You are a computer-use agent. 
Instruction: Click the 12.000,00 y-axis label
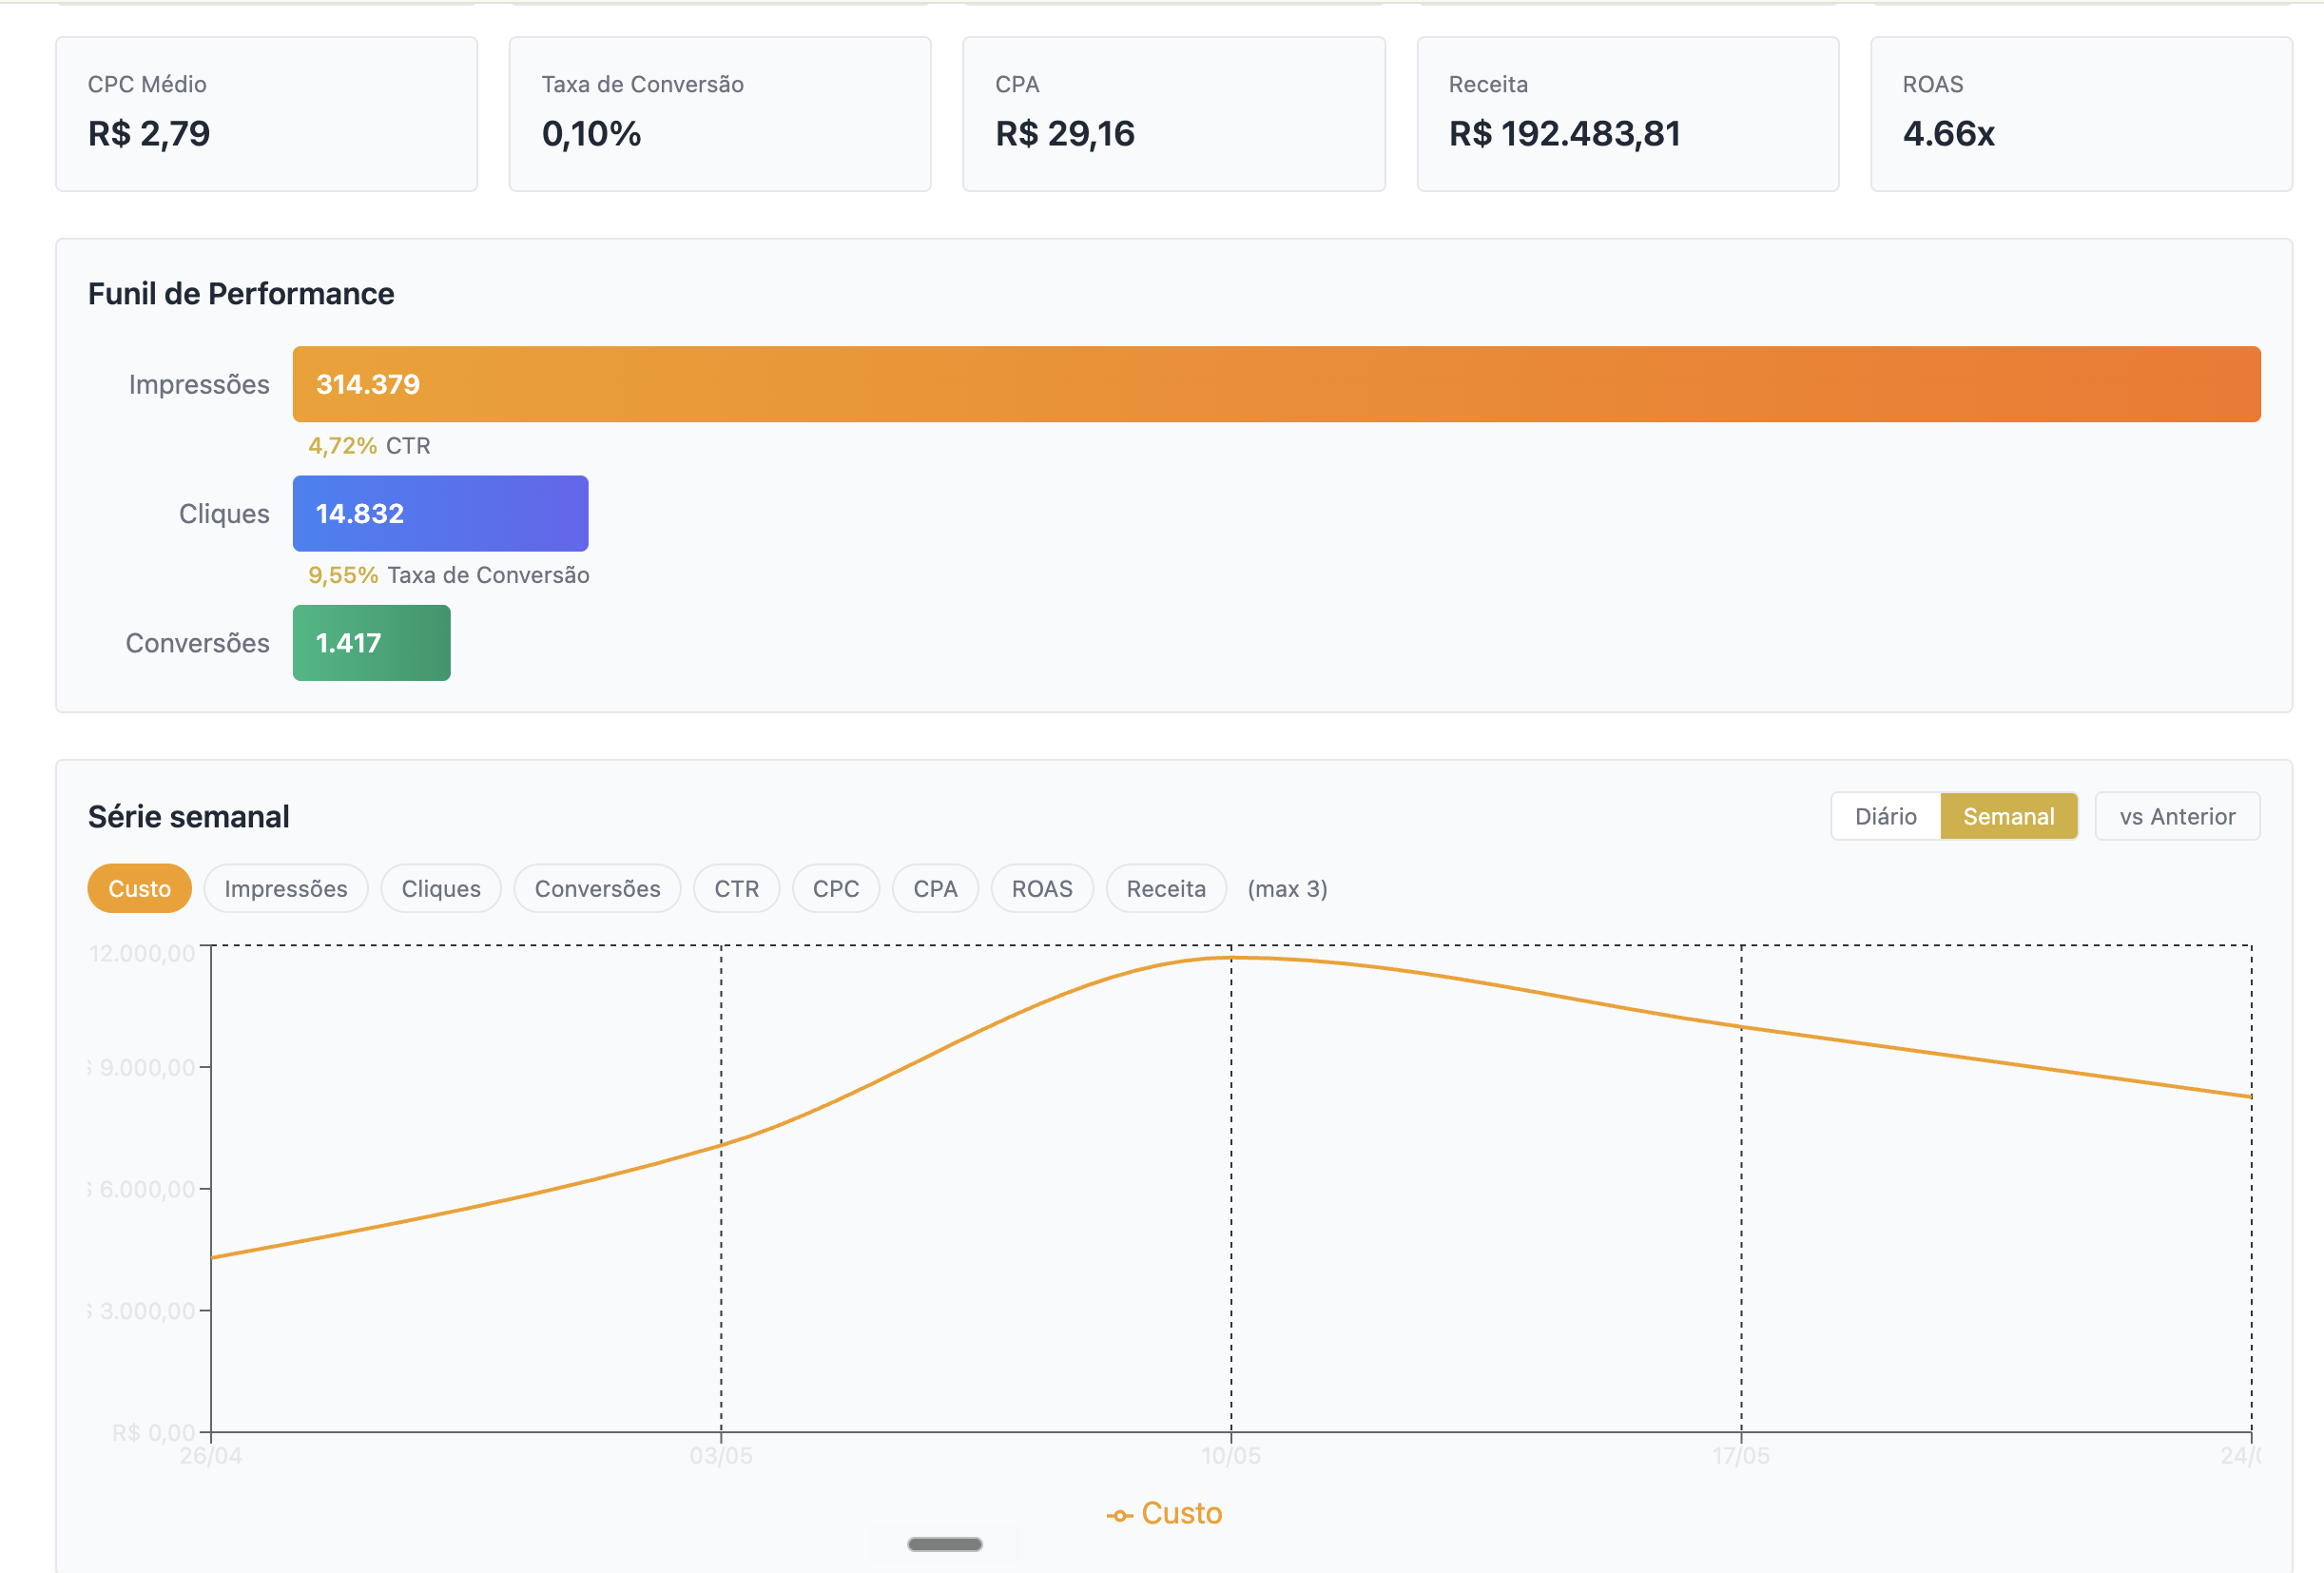142,953
